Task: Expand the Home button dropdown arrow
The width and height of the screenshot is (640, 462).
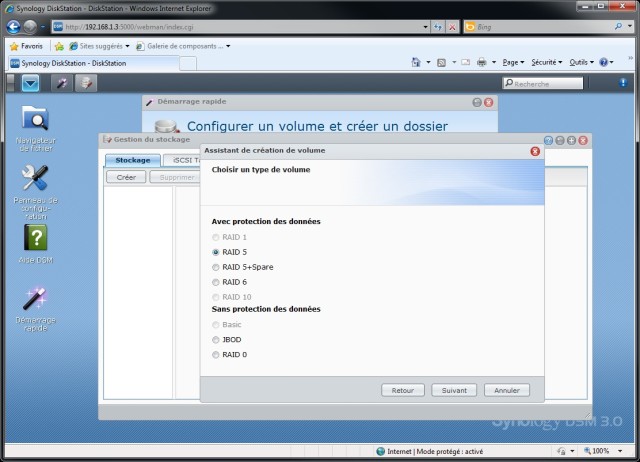Action: pyautogui.click(x=428, y=62)
